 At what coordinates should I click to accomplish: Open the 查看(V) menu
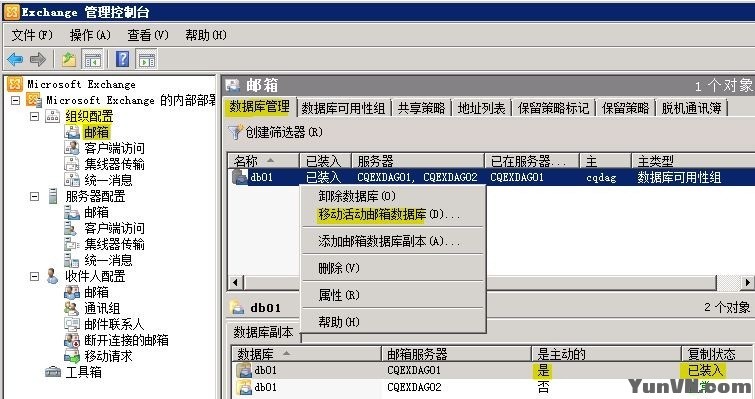[148, 35]
